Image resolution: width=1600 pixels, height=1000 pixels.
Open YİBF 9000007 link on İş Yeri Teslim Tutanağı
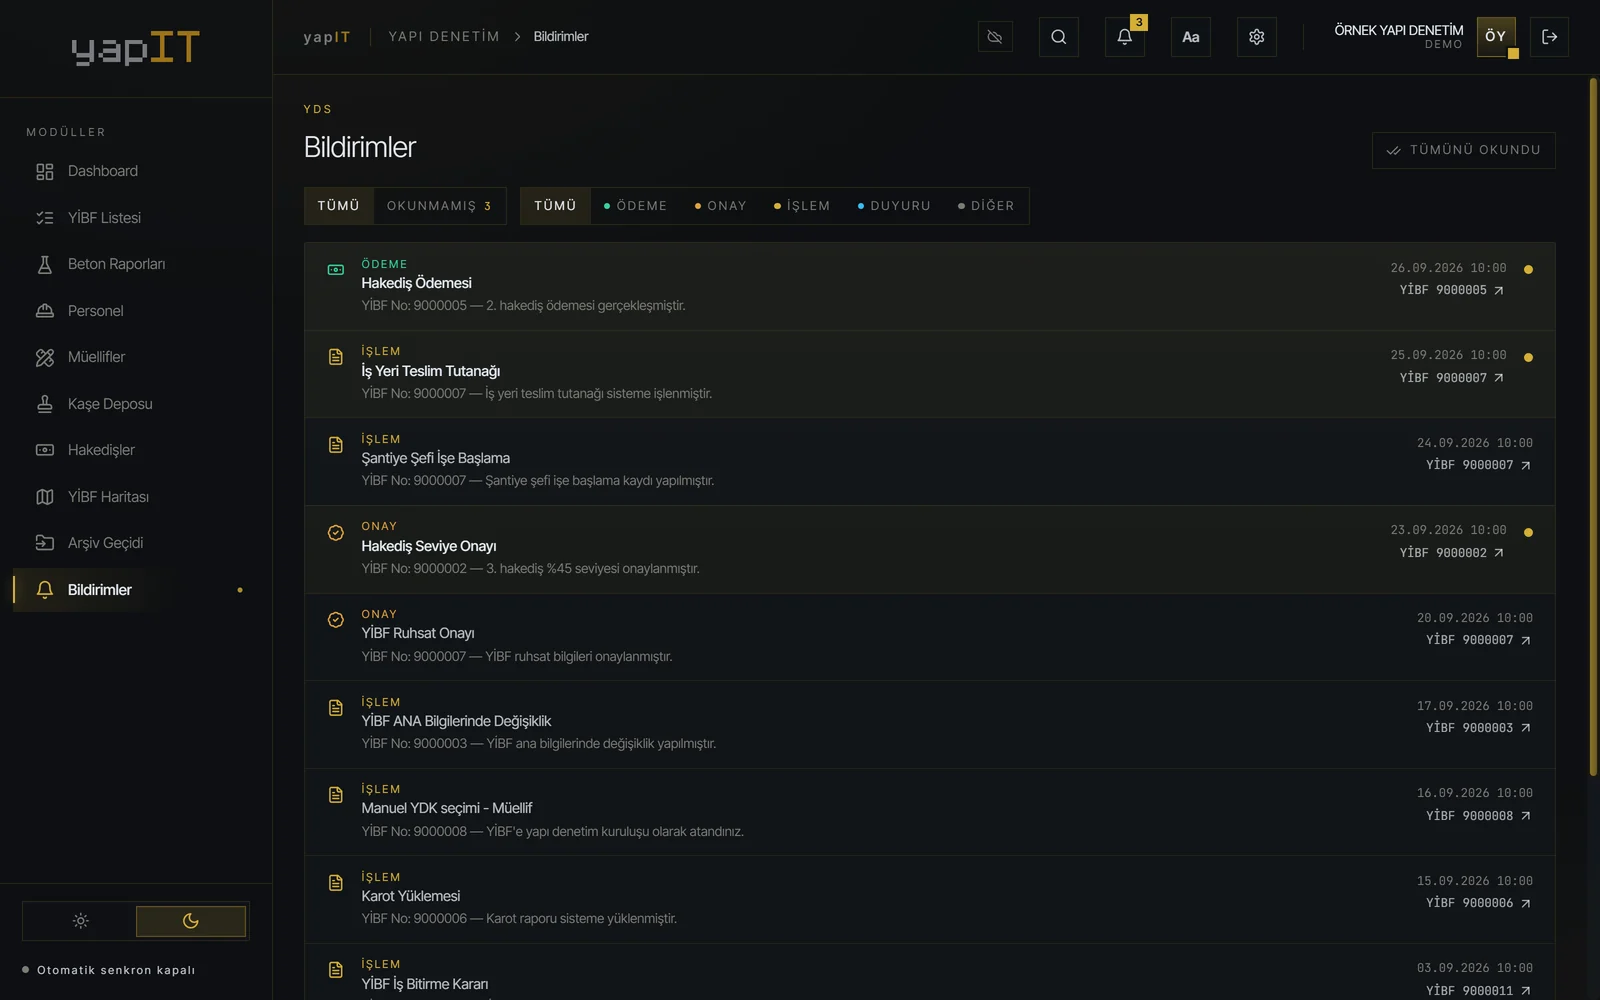(1451, 378)
